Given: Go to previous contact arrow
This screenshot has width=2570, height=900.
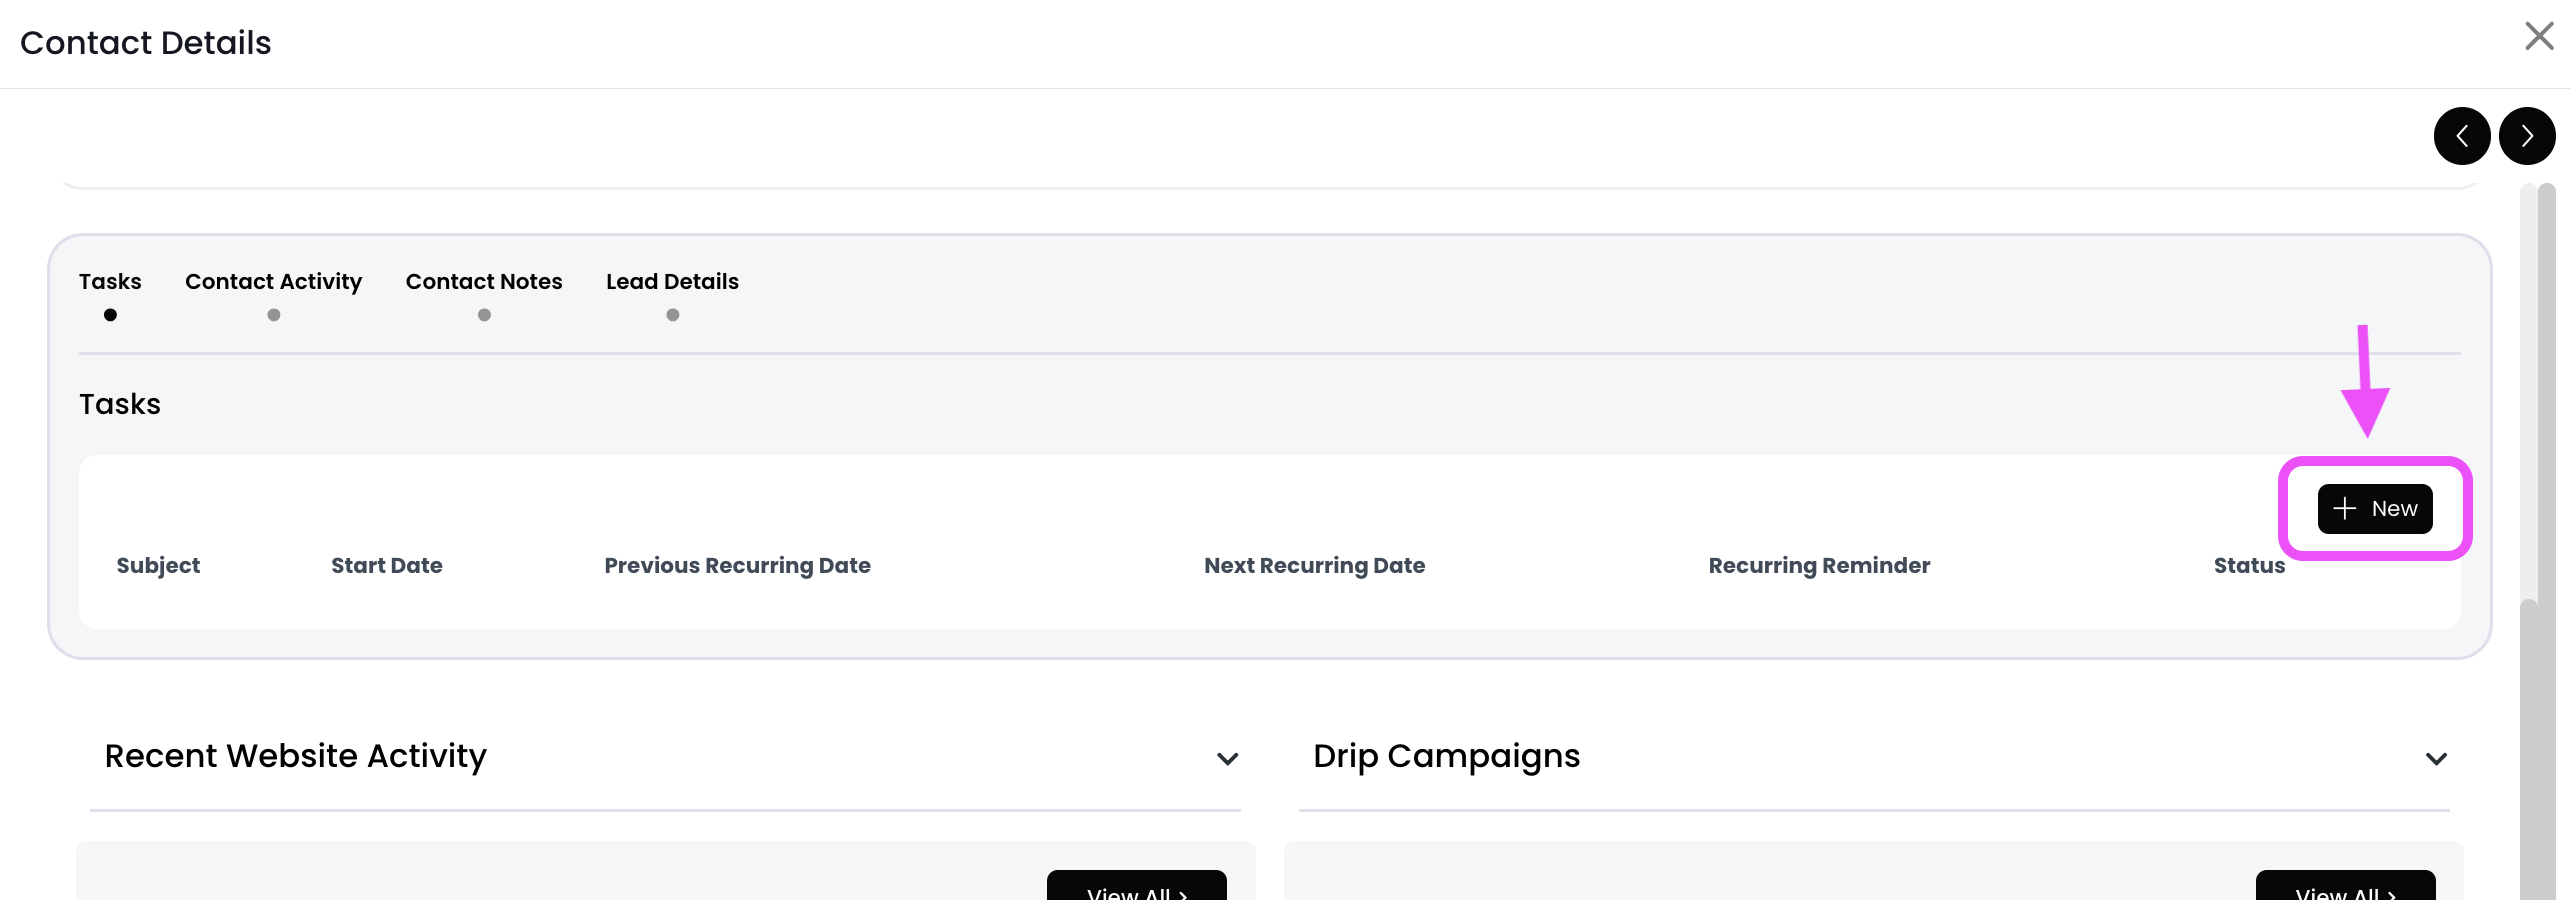Looking at the screenshot, I should [x=2461, y=136].
